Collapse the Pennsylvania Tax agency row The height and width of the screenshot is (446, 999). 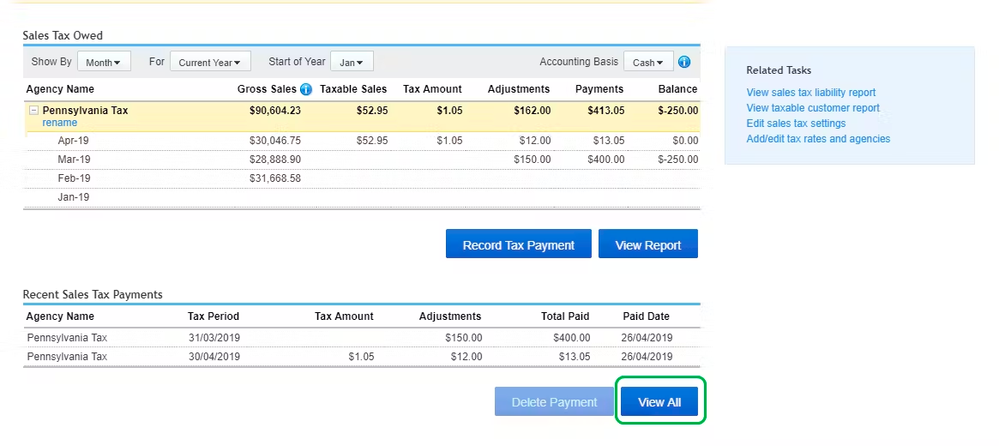click(x=34, y=111)
